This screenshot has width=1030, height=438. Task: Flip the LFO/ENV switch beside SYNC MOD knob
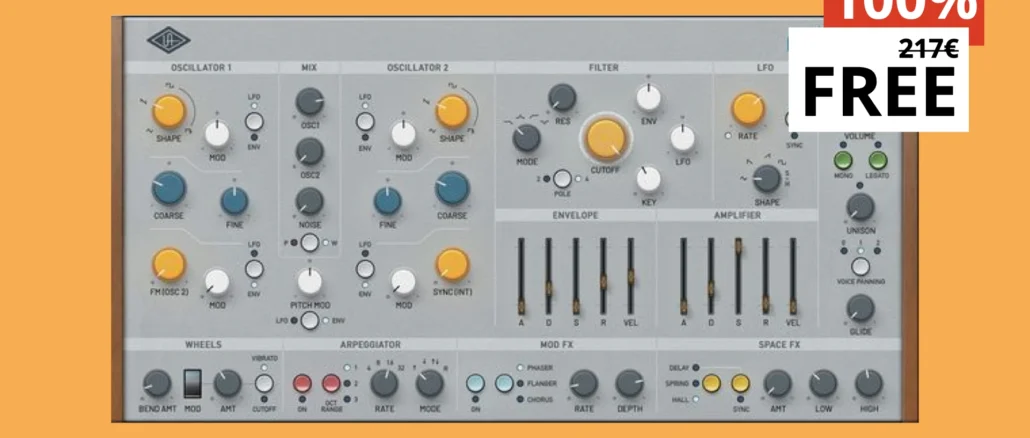365,269
